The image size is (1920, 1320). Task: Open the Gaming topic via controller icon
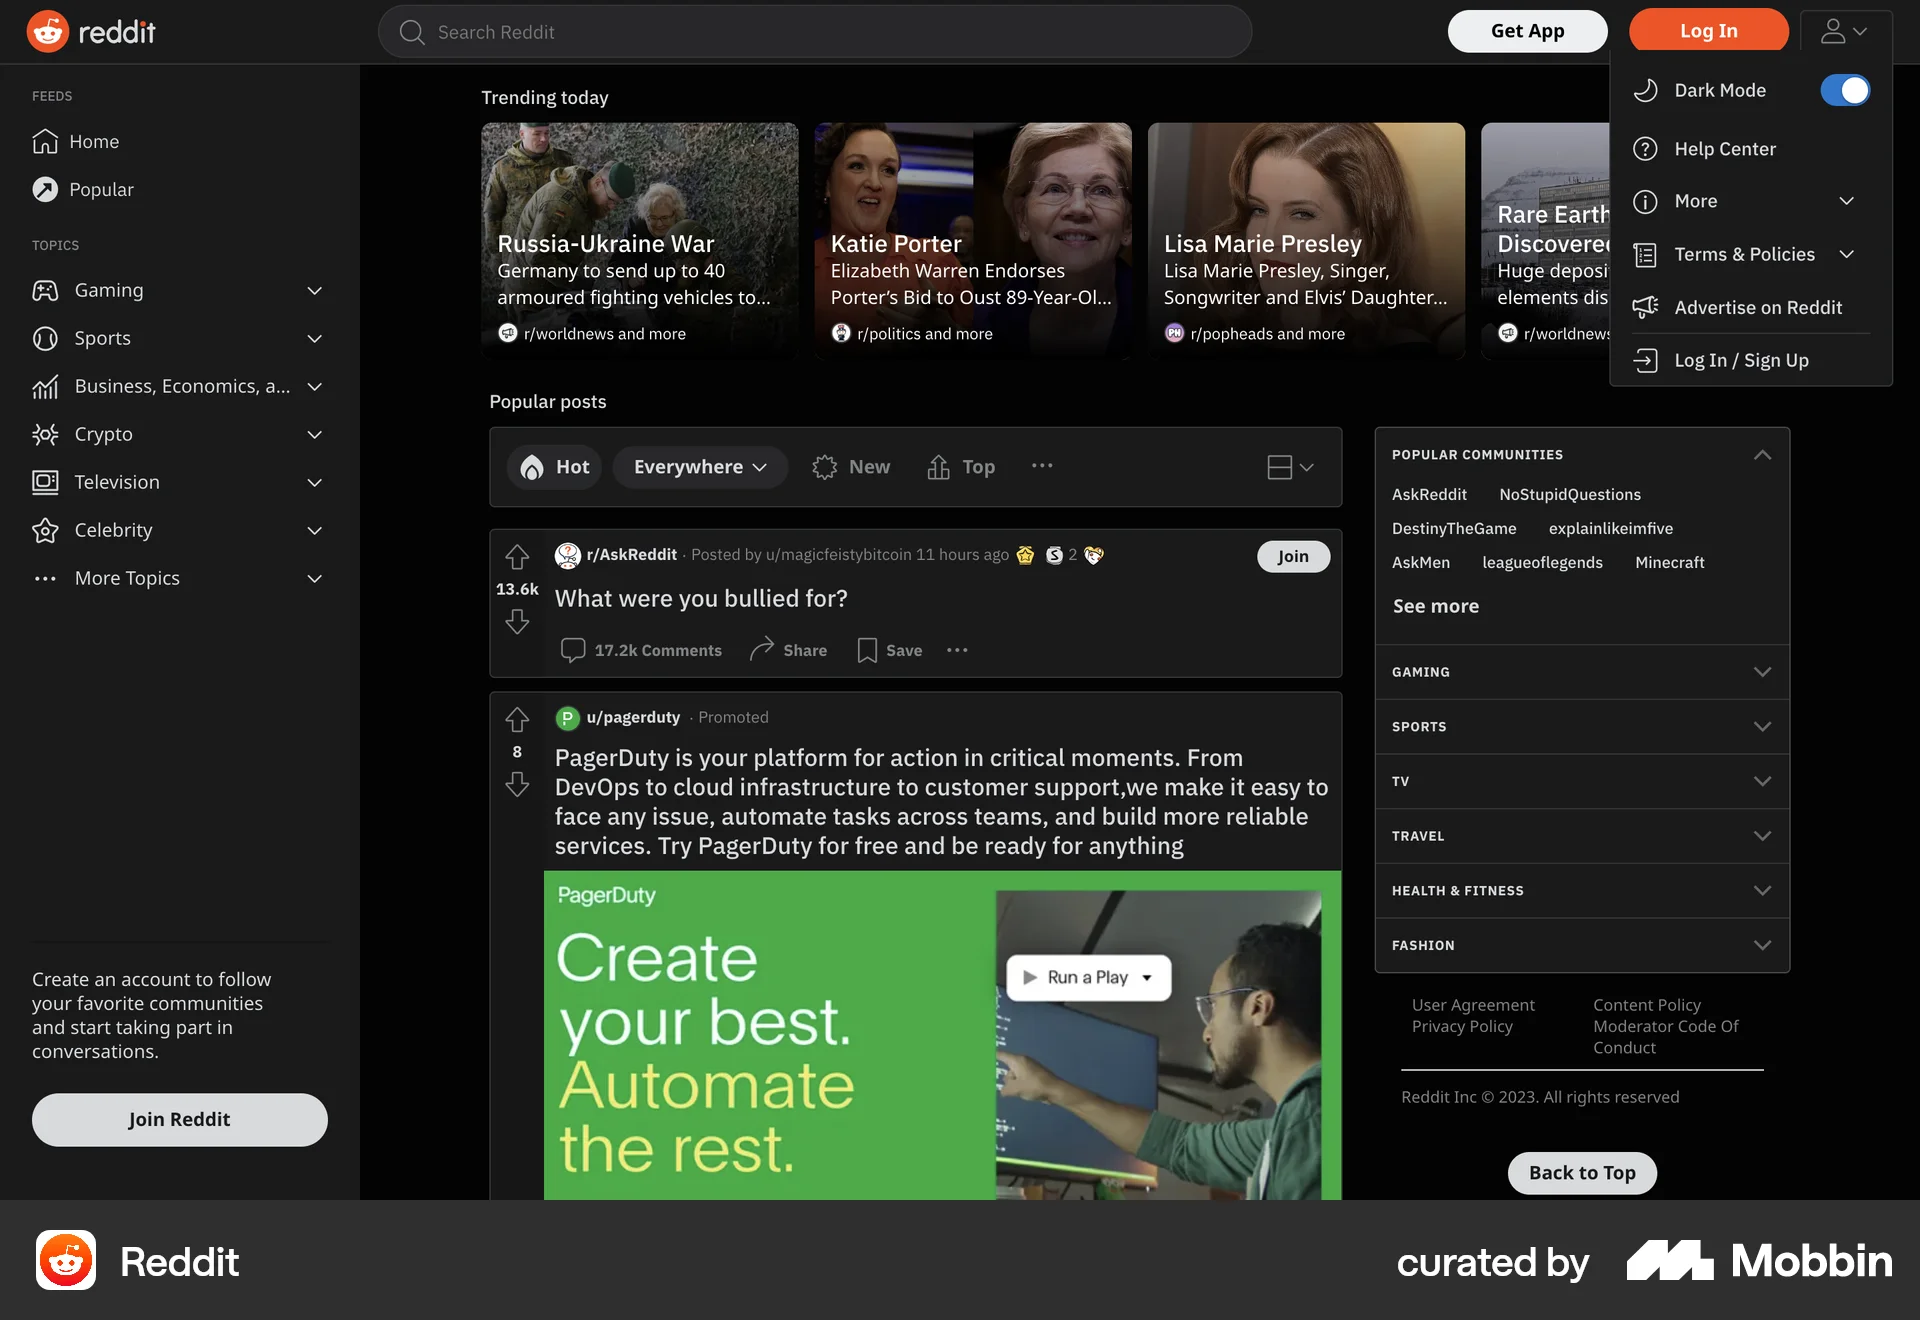click(x=45, y=290)
